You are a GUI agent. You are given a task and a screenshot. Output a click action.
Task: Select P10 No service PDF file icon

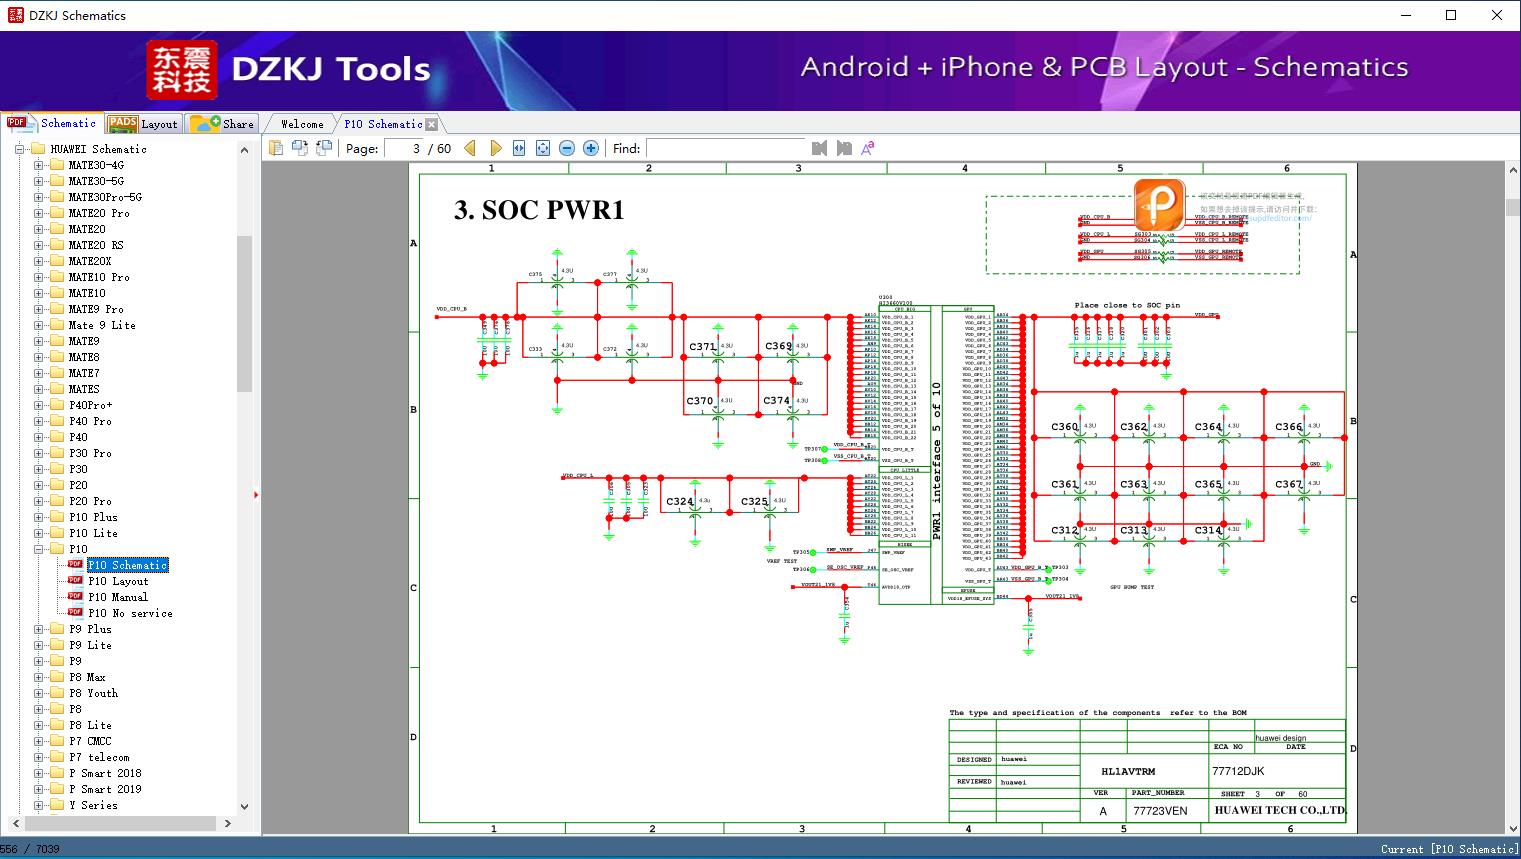coord(75,613)
